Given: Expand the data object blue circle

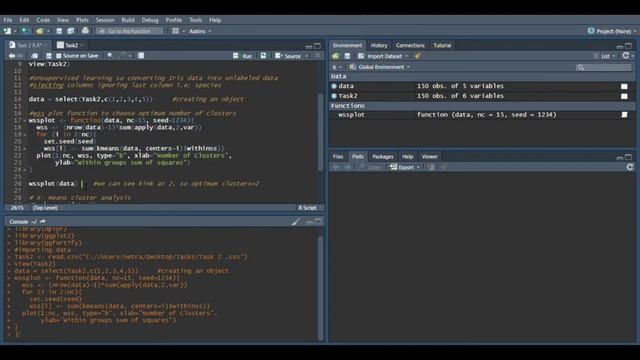Looking at the screenshot, I should click(x=334, y=86).
